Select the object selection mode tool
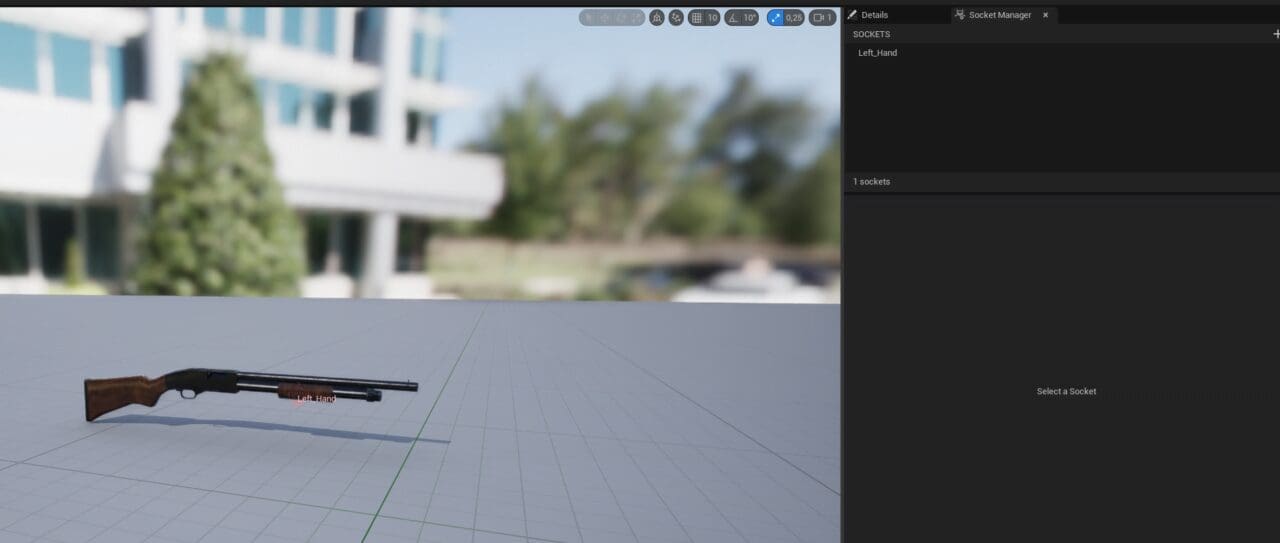Viewport: 1280px width, 543px height. [x=589, y=18]
